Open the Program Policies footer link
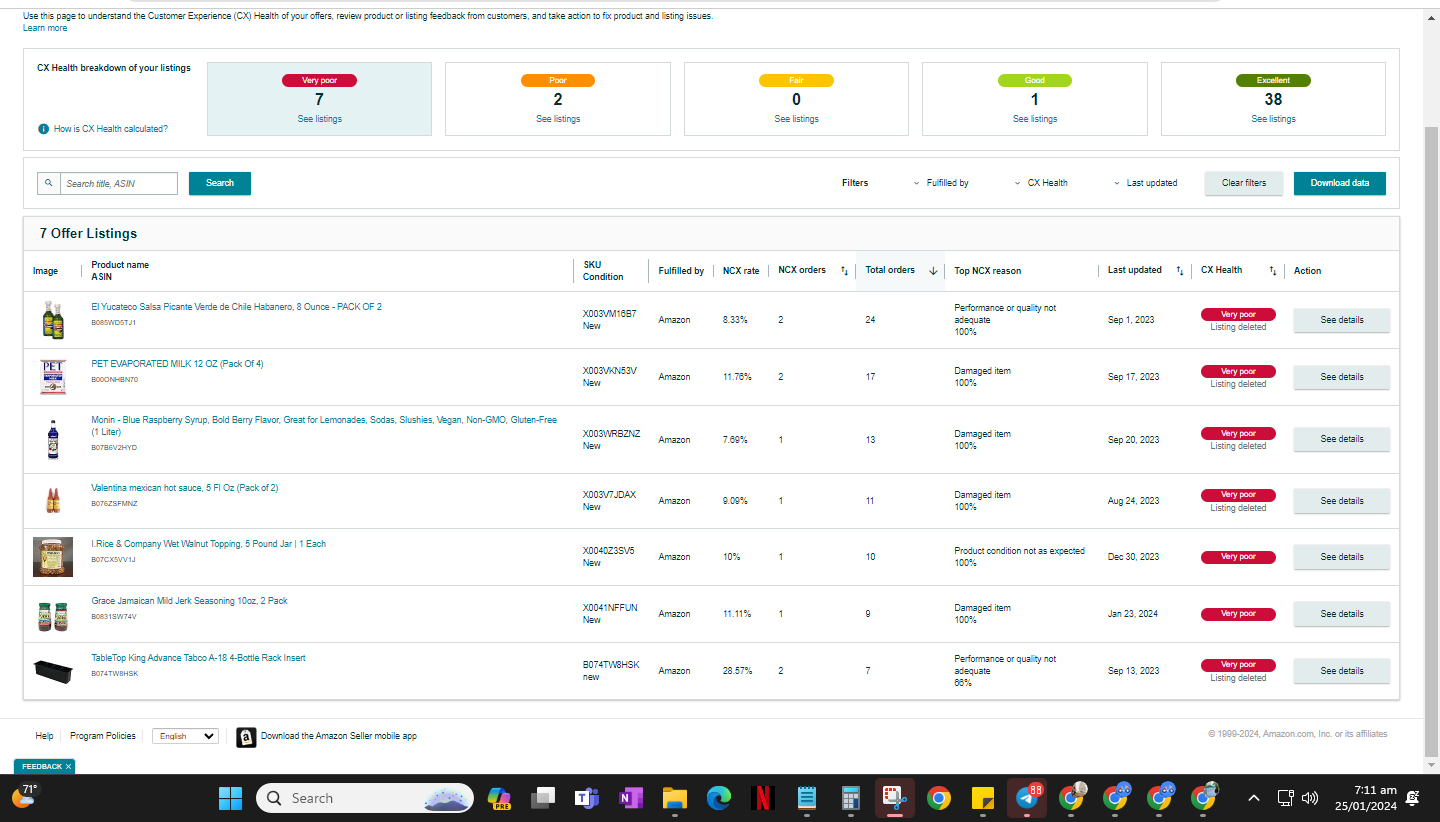 103,736
